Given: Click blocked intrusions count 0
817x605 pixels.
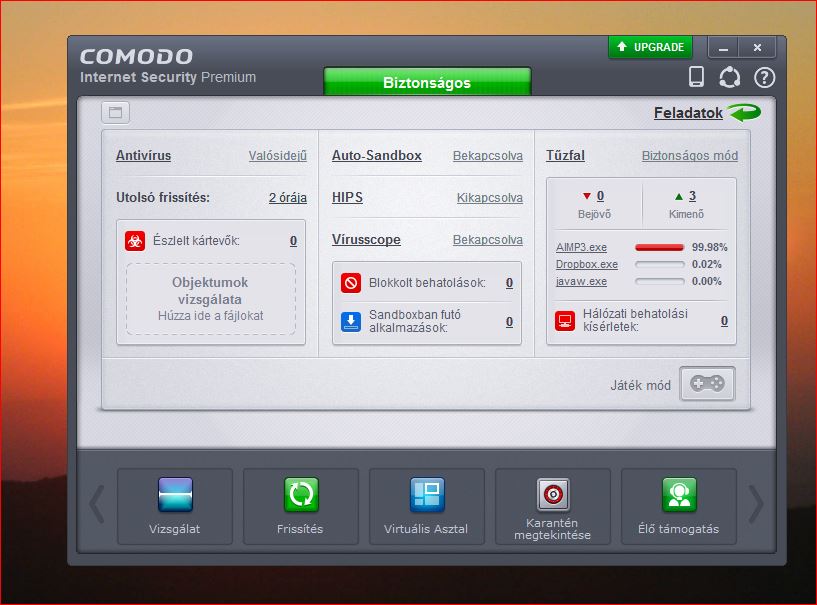Looking at the screenshot, I should 509,283.
